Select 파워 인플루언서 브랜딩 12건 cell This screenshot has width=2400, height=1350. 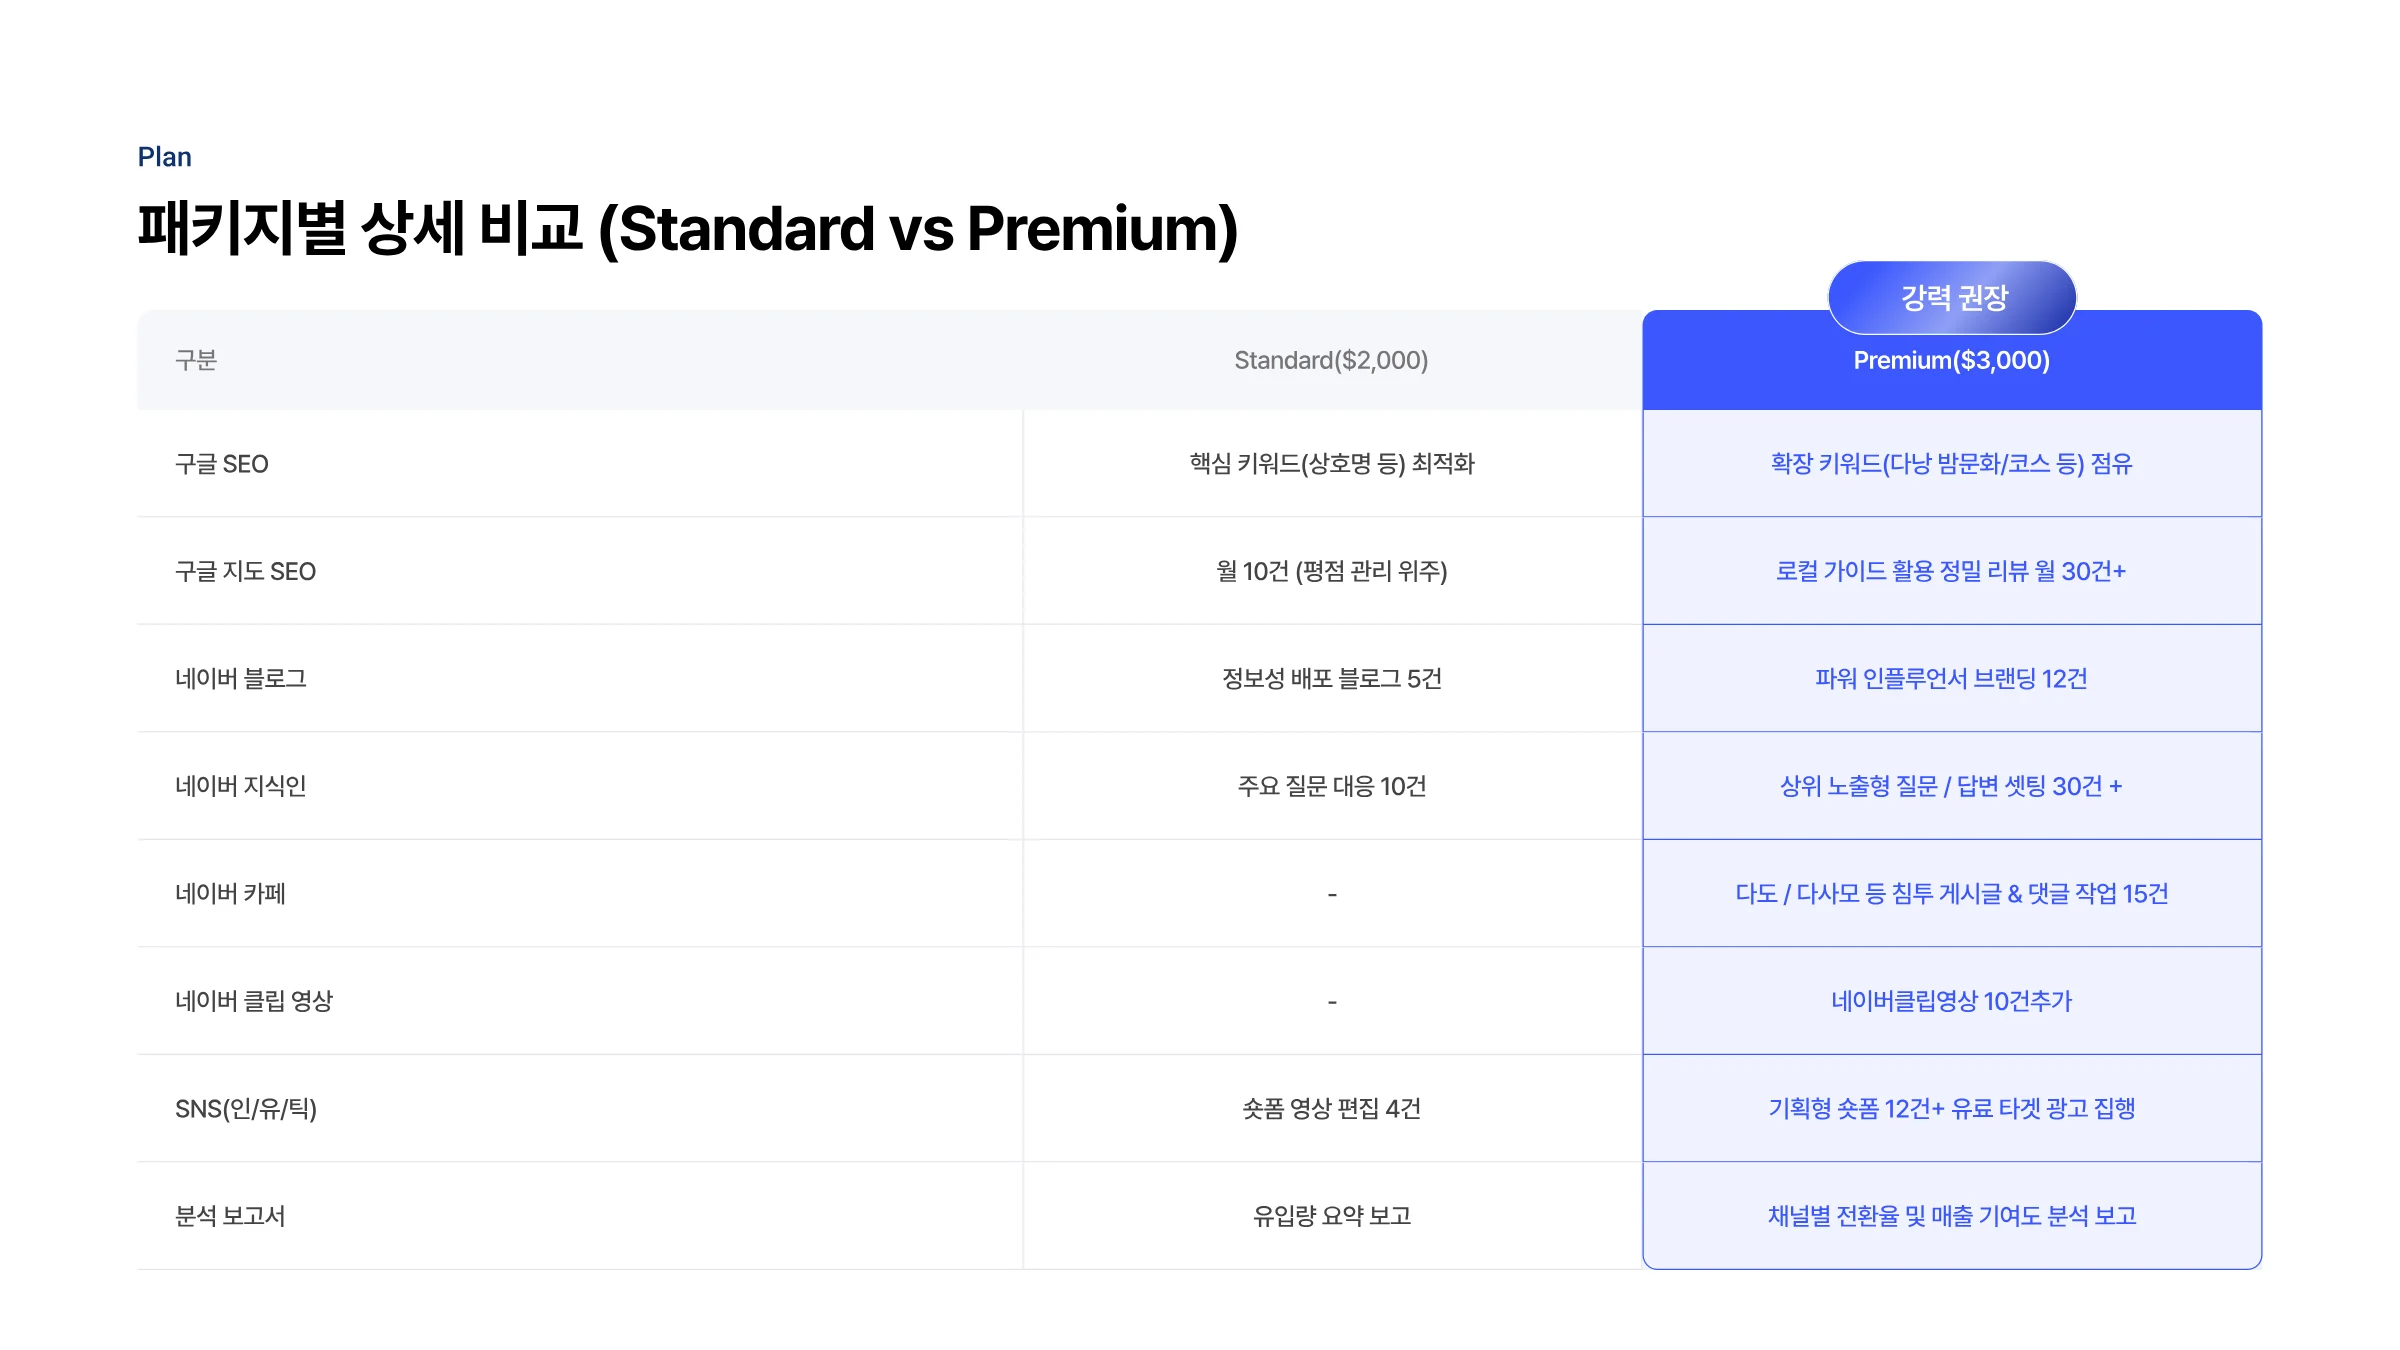[1952, 678]
